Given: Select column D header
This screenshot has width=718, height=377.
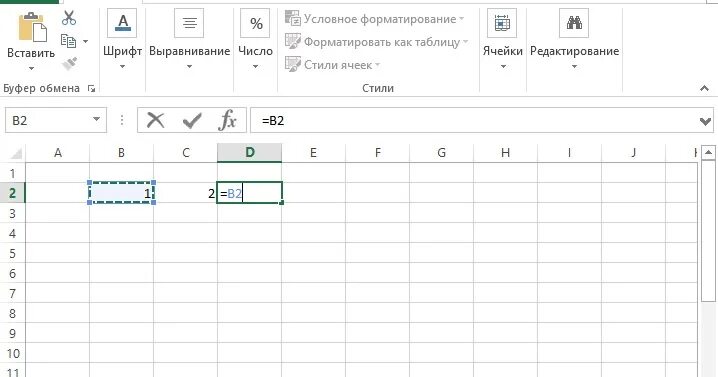Looking at the screenshot, I should [x=250, y=153].
